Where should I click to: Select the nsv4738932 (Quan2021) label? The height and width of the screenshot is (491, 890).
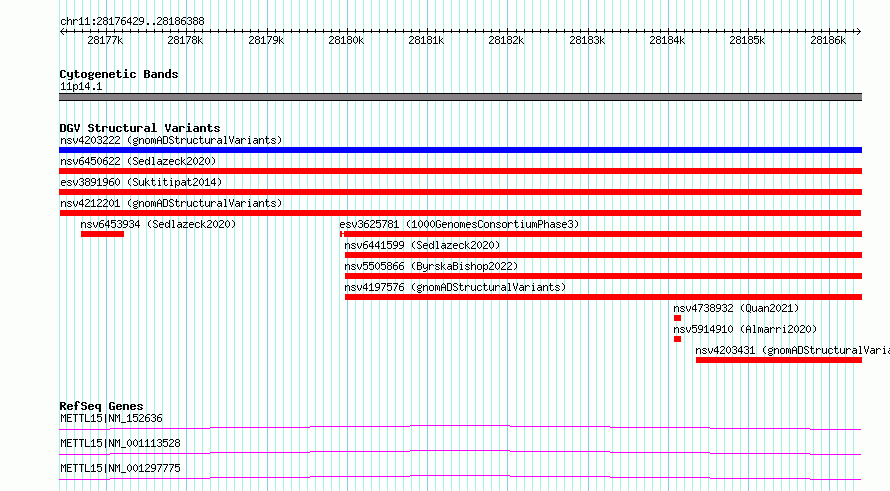pyautogui.click(x=736, y=308)
